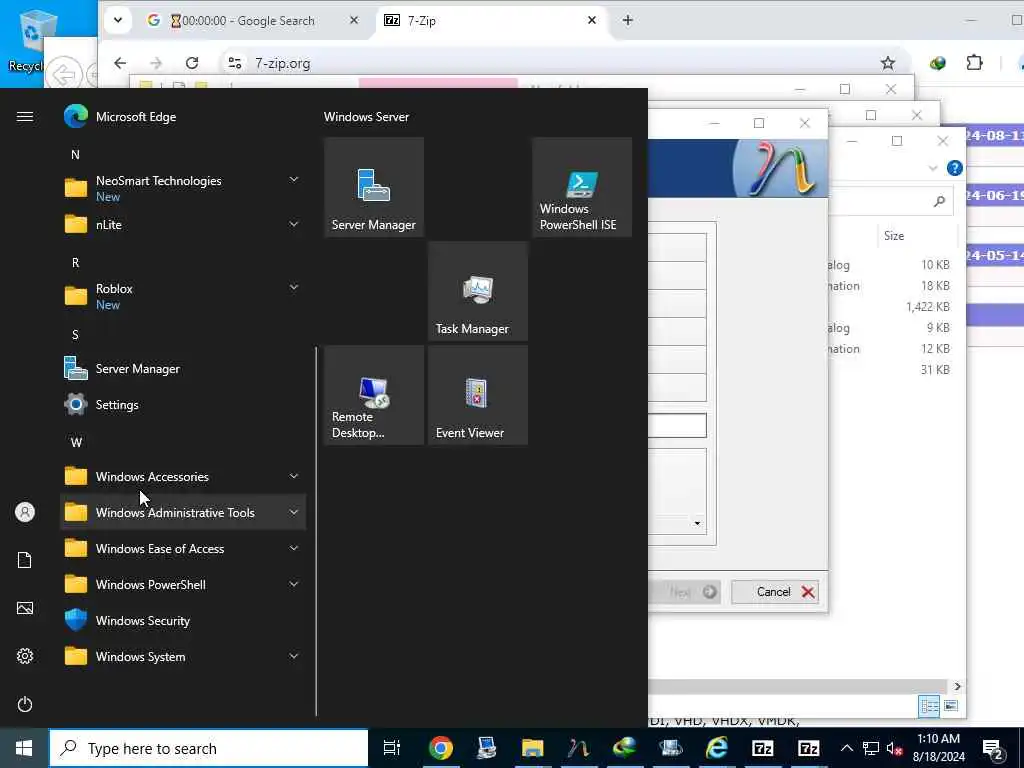Reload the 7-zip.org page
Image resolution: width=1024 pixels, height=768 pixels.
[192, 63]
